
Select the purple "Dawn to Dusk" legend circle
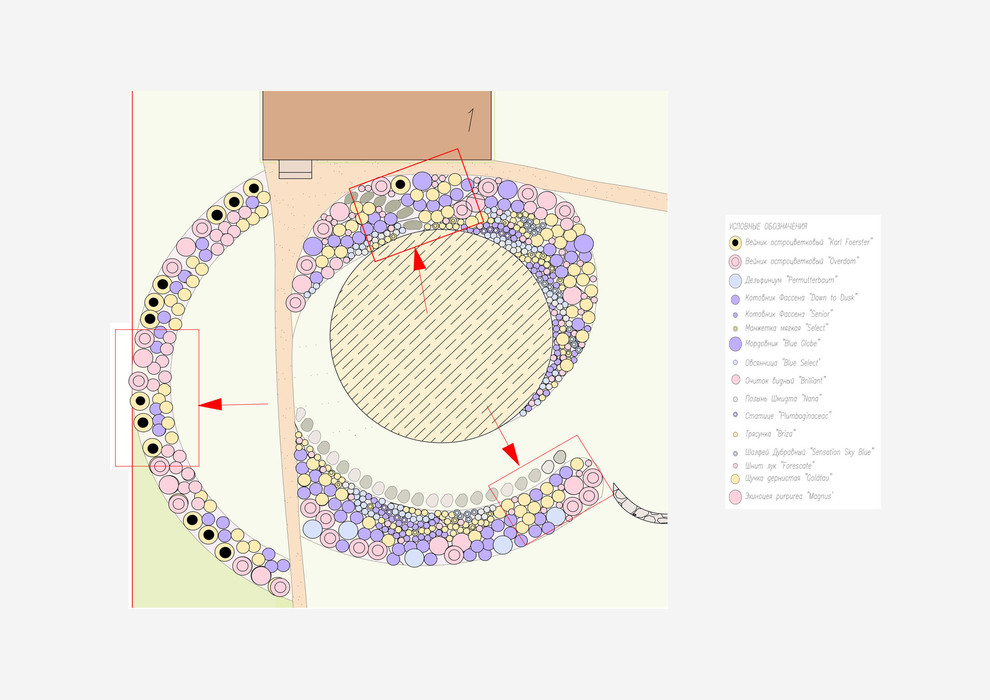pos(735,299)
